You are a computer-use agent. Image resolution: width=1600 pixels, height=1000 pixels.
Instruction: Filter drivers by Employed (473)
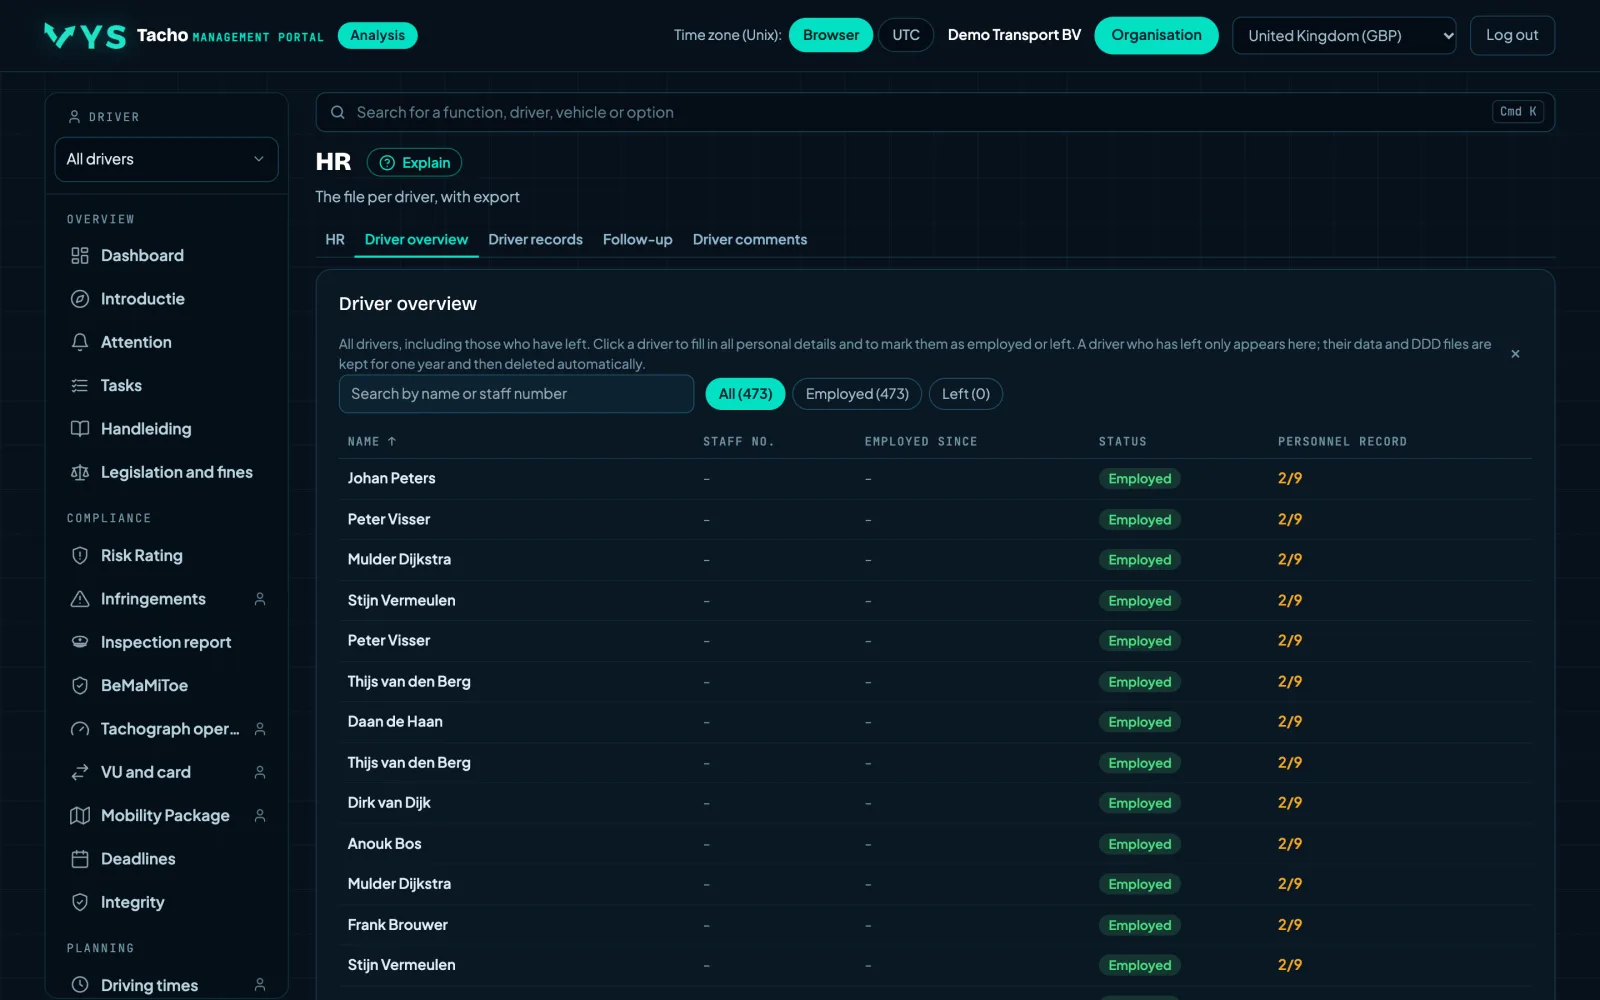(x=857, y=394)
